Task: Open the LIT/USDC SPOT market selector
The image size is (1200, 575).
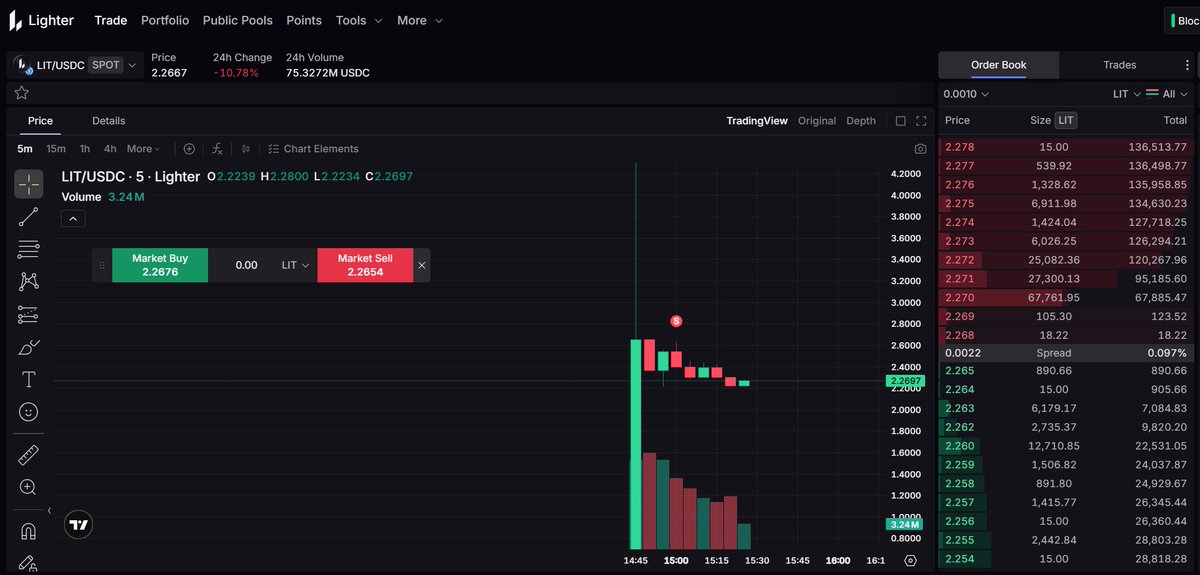Action: click(76, 65)
